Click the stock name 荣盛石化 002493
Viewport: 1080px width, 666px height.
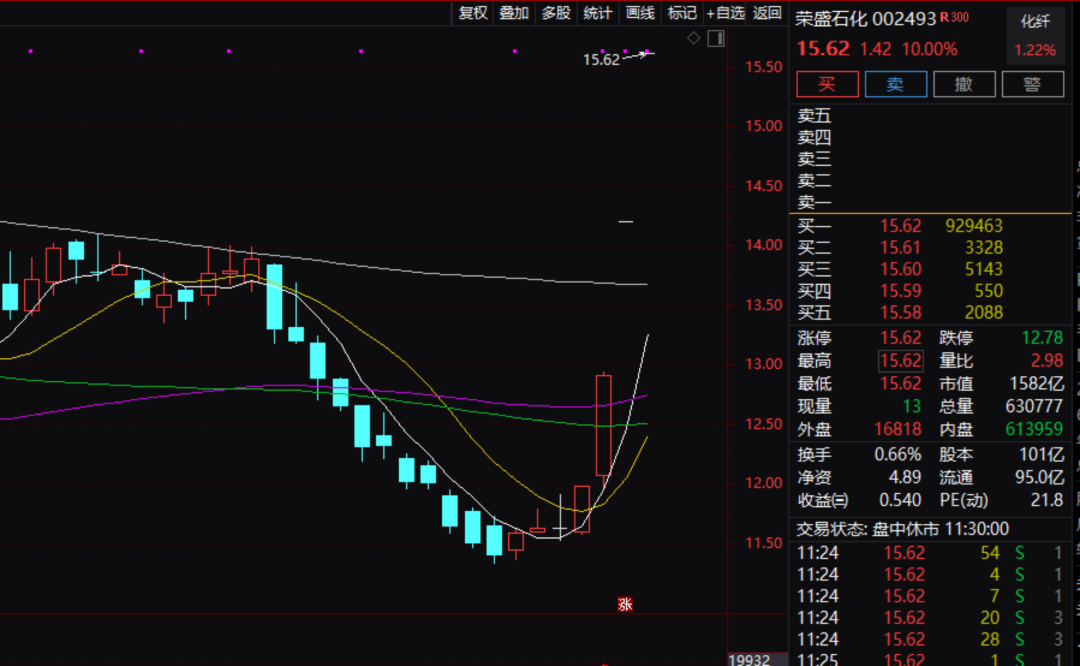[x=866, y=19]
